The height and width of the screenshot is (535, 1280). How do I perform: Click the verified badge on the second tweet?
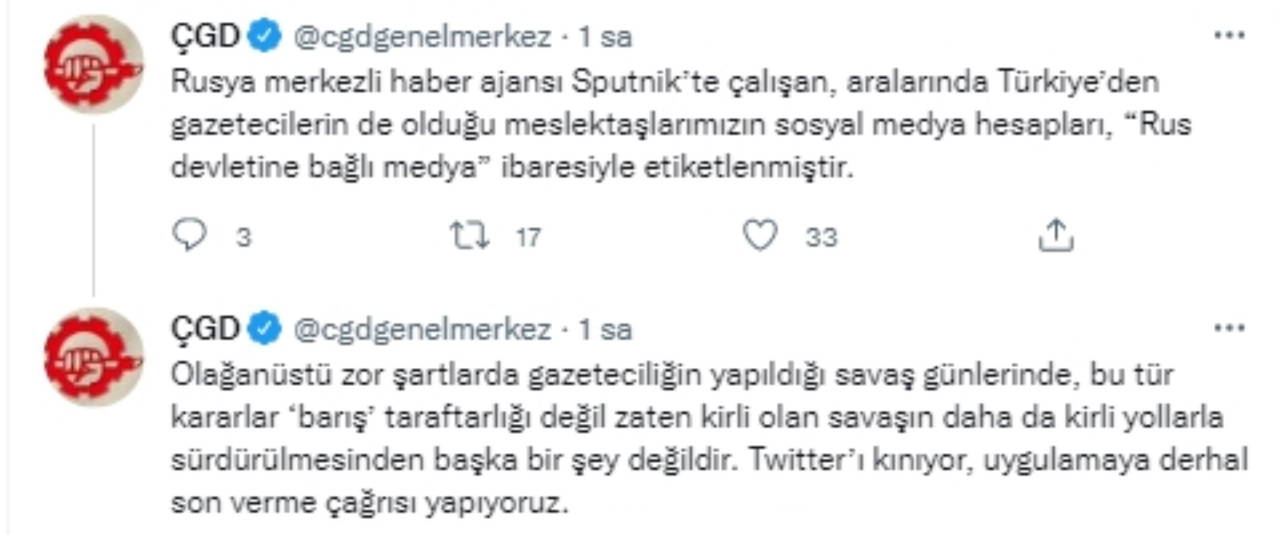tap(265, 329)
